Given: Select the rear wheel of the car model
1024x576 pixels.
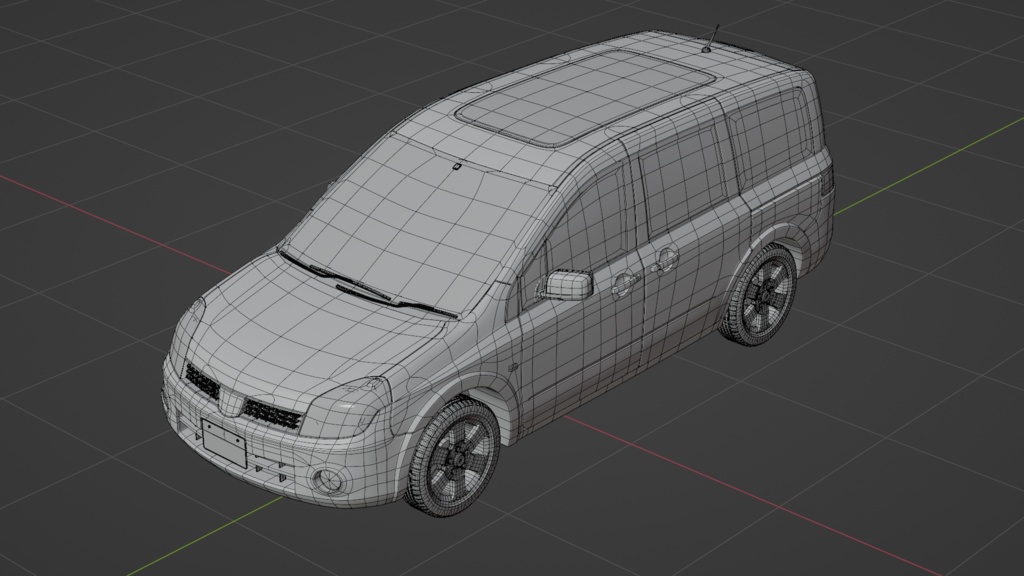Looking at the screenshot, I should pyautogui.click(x=759, y=295).
